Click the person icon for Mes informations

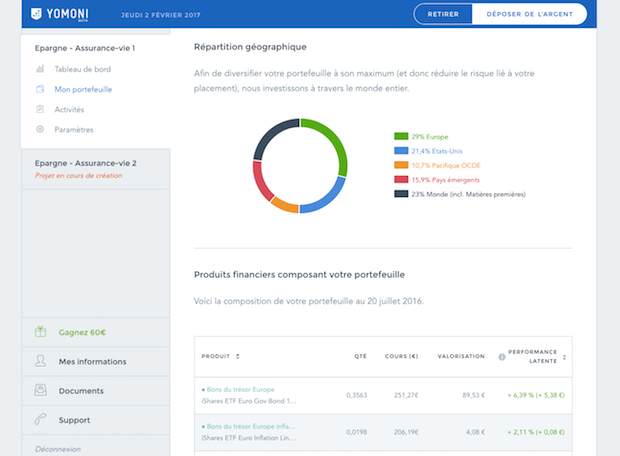pos(40,361)
